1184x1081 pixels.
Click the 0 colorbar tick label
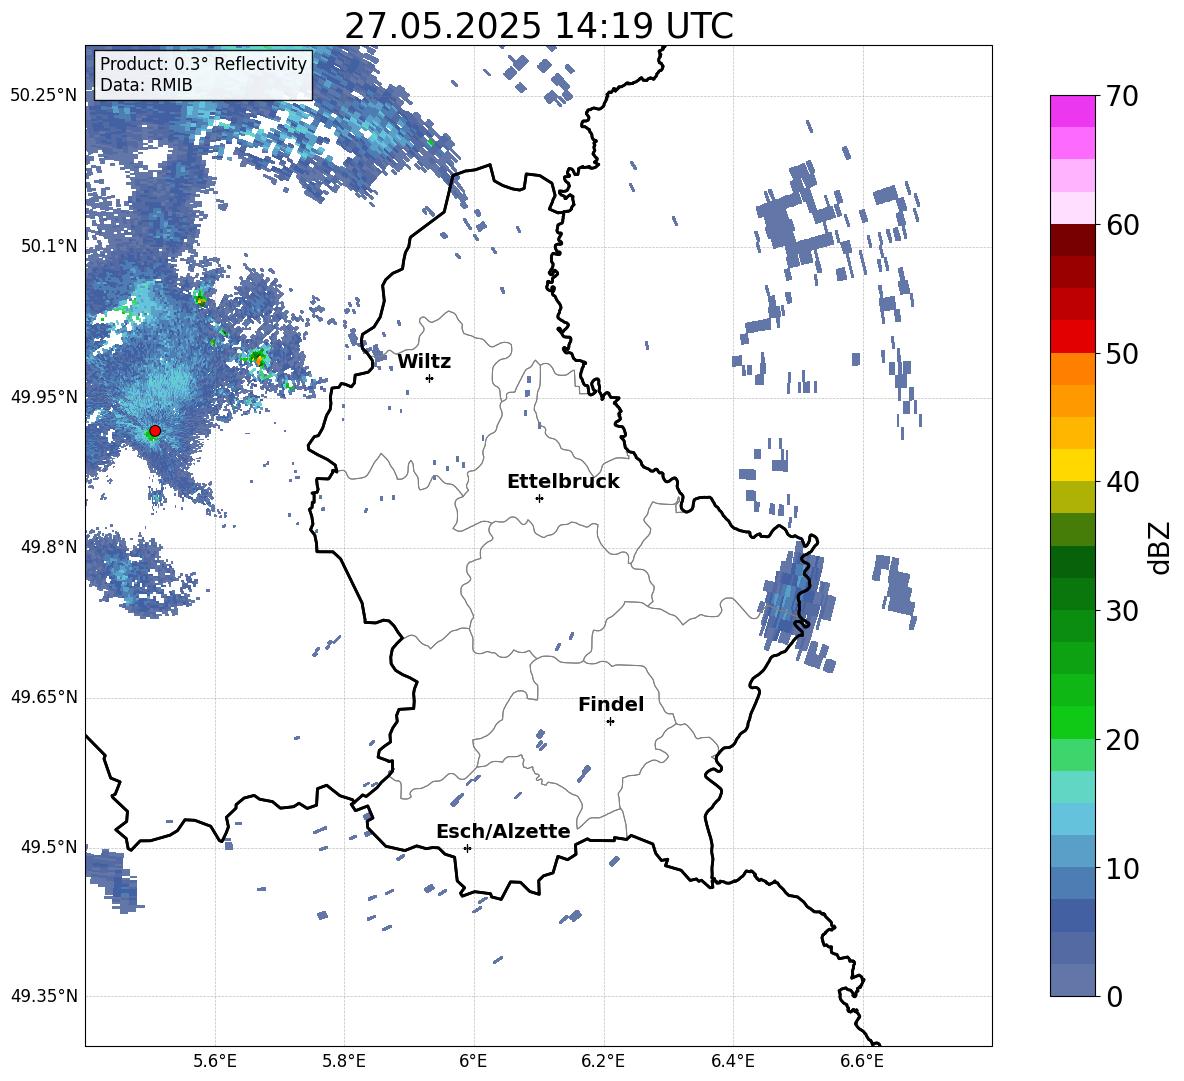[x=1114, y=996]
